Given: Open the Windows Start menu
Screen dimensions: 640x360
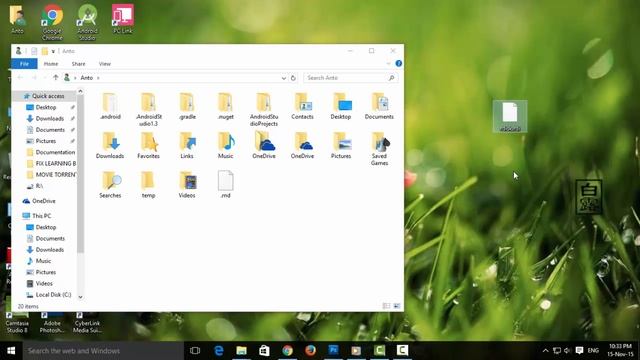Looking at the screenshot, I should (11, 351).
